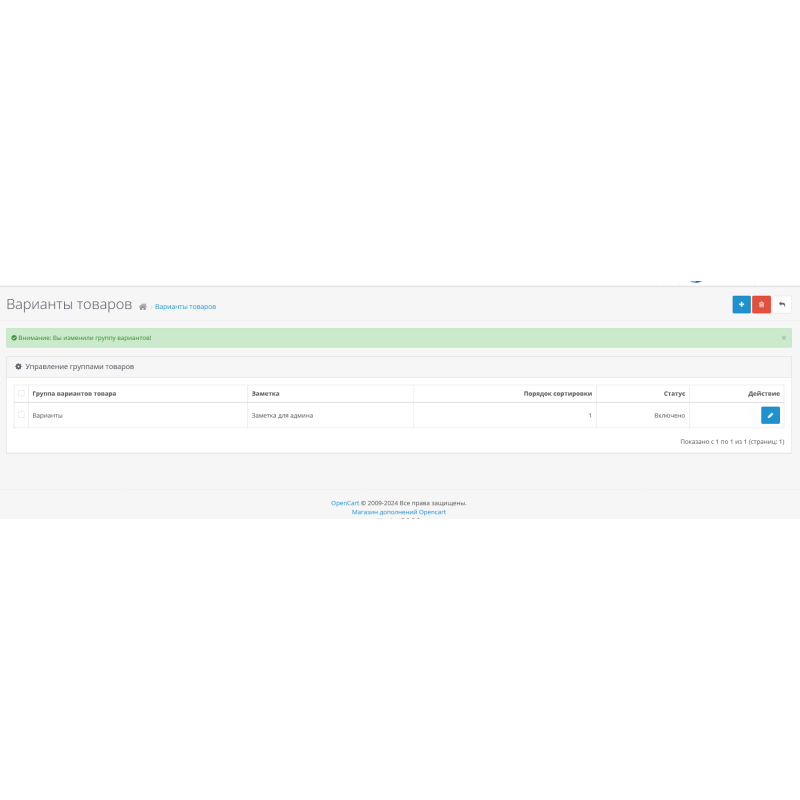Edit the Варианты row with pencil icon
Image resolution: width=800 pixels, height=800 pixels.
pos(770,415)
